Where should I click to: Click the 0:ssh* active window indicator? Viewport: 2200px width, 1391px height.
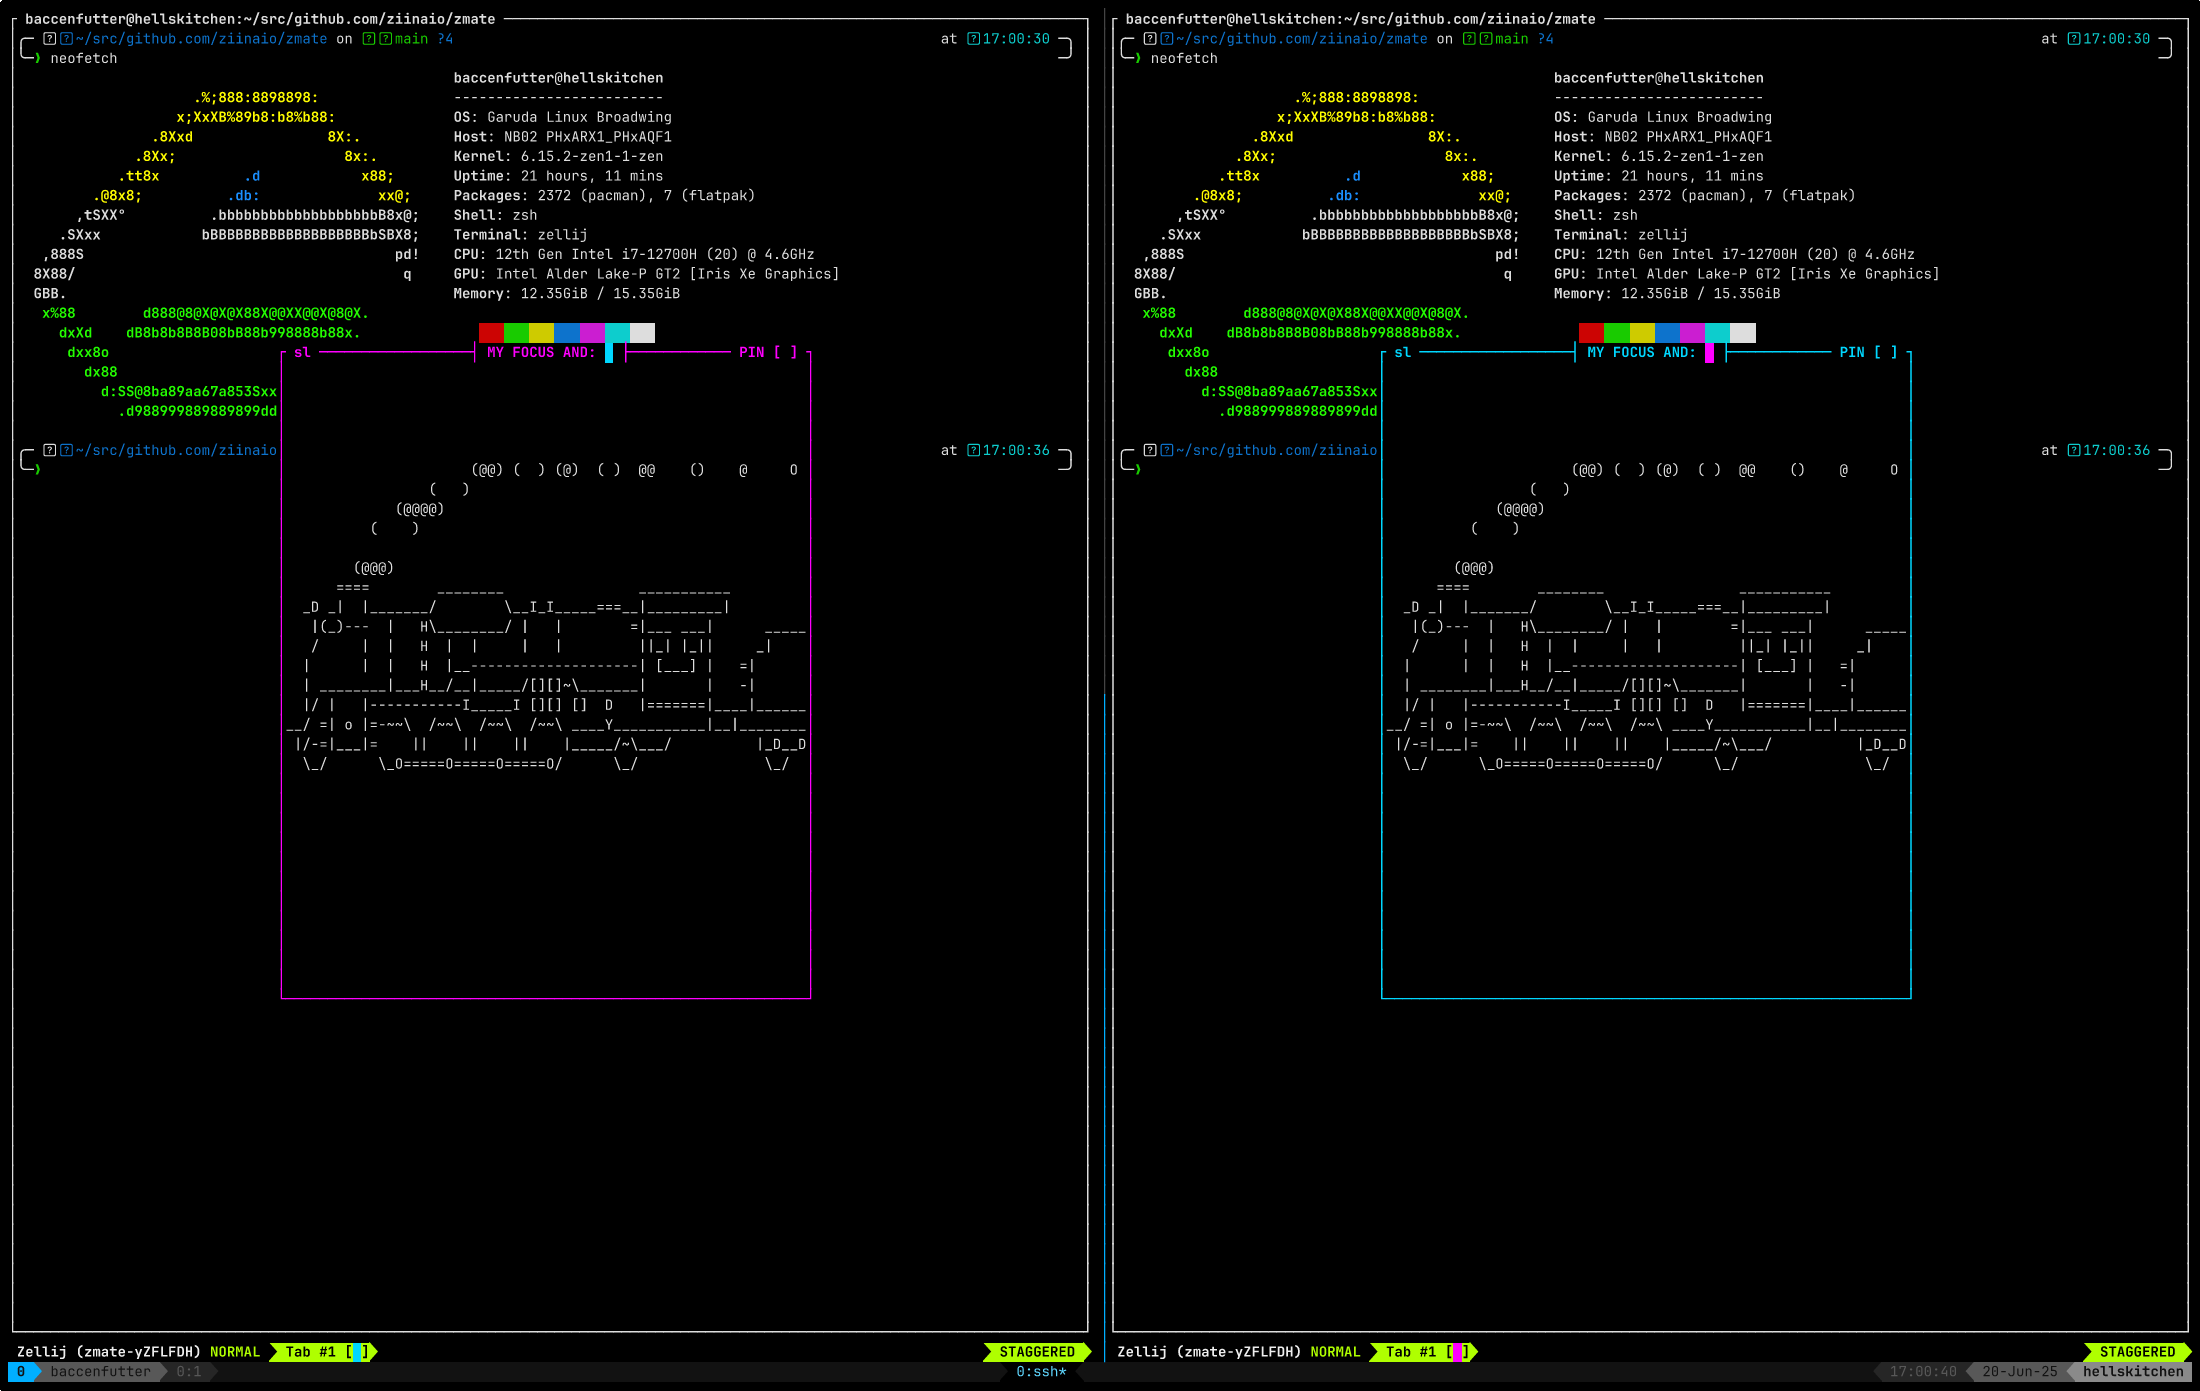pos(1040,1371)
